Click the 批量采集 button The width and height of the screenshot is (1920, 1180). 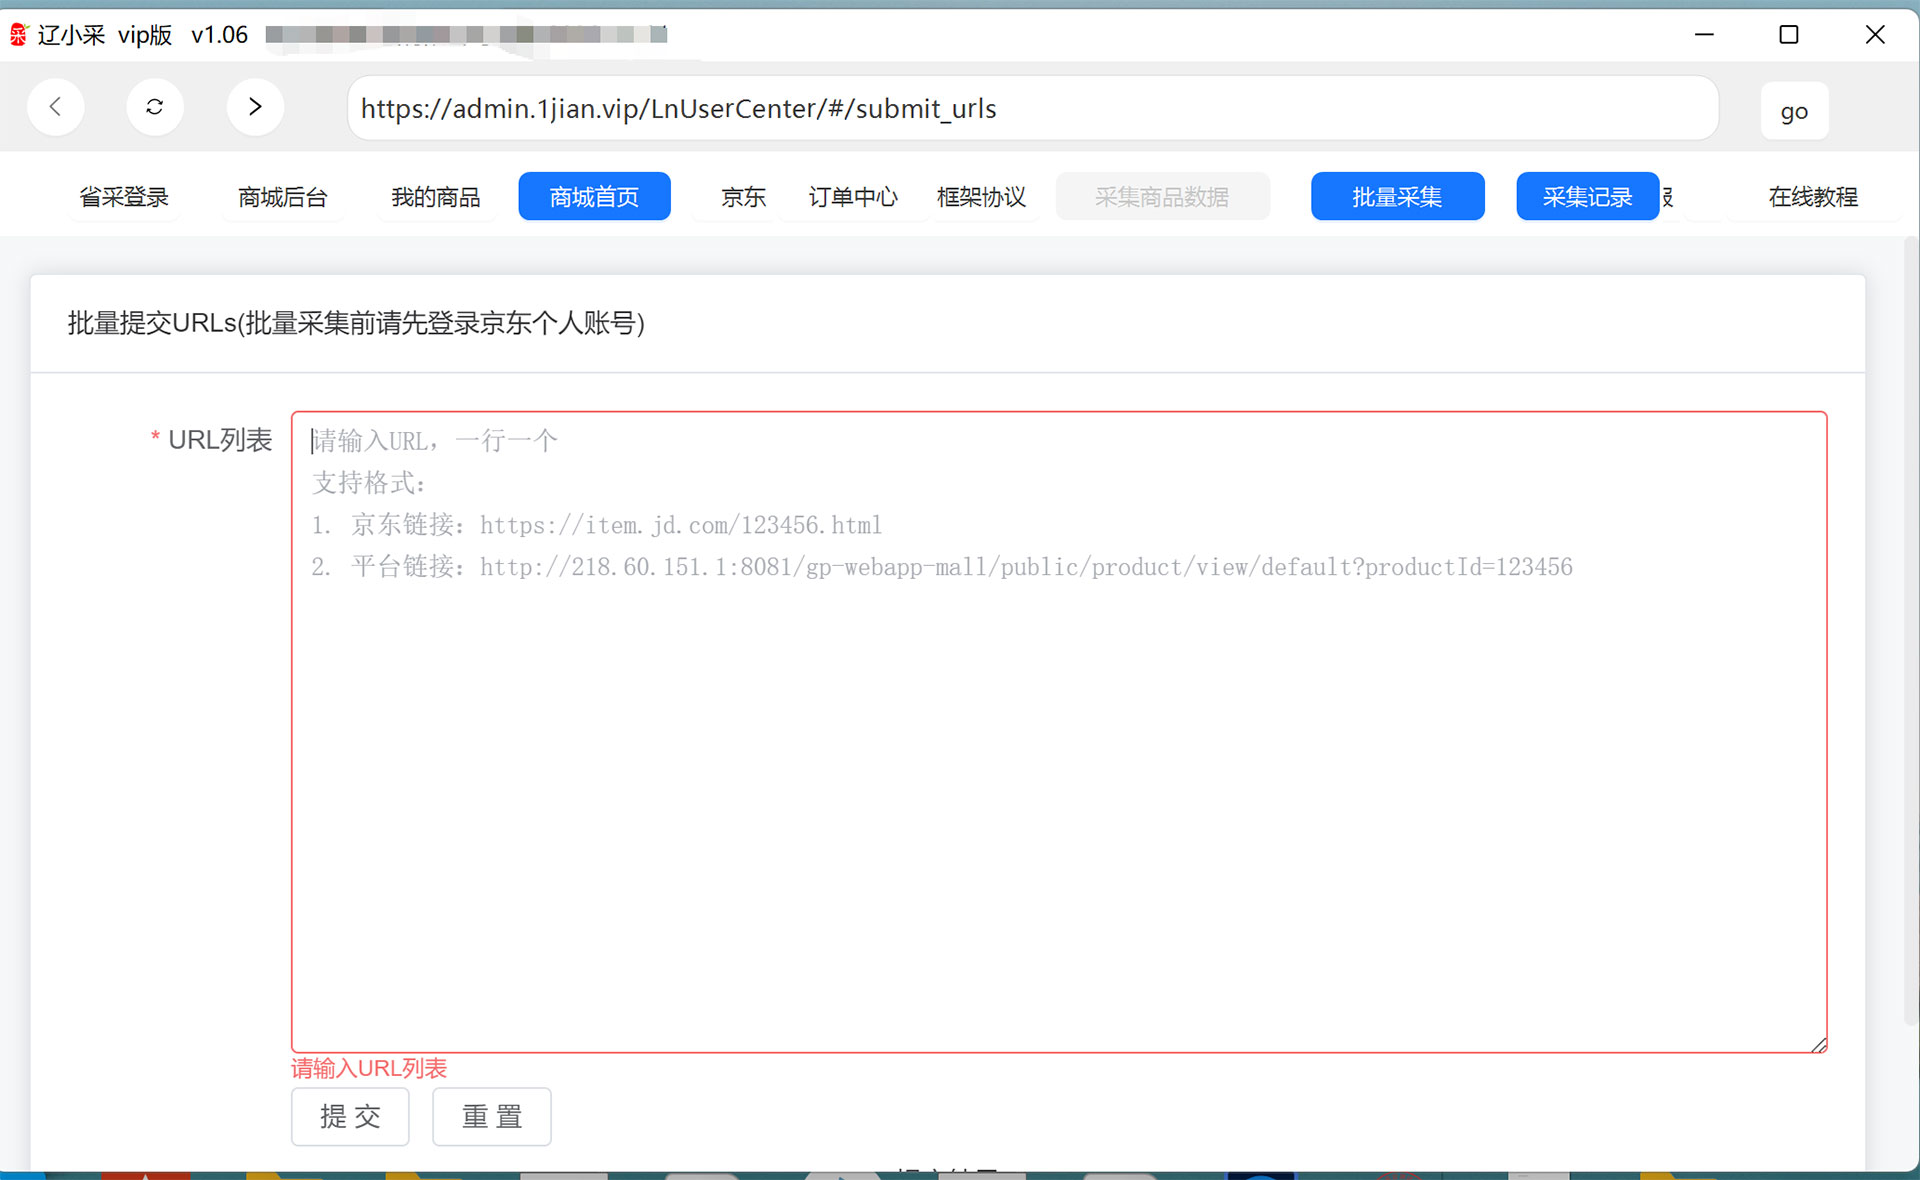(1397, 197)
